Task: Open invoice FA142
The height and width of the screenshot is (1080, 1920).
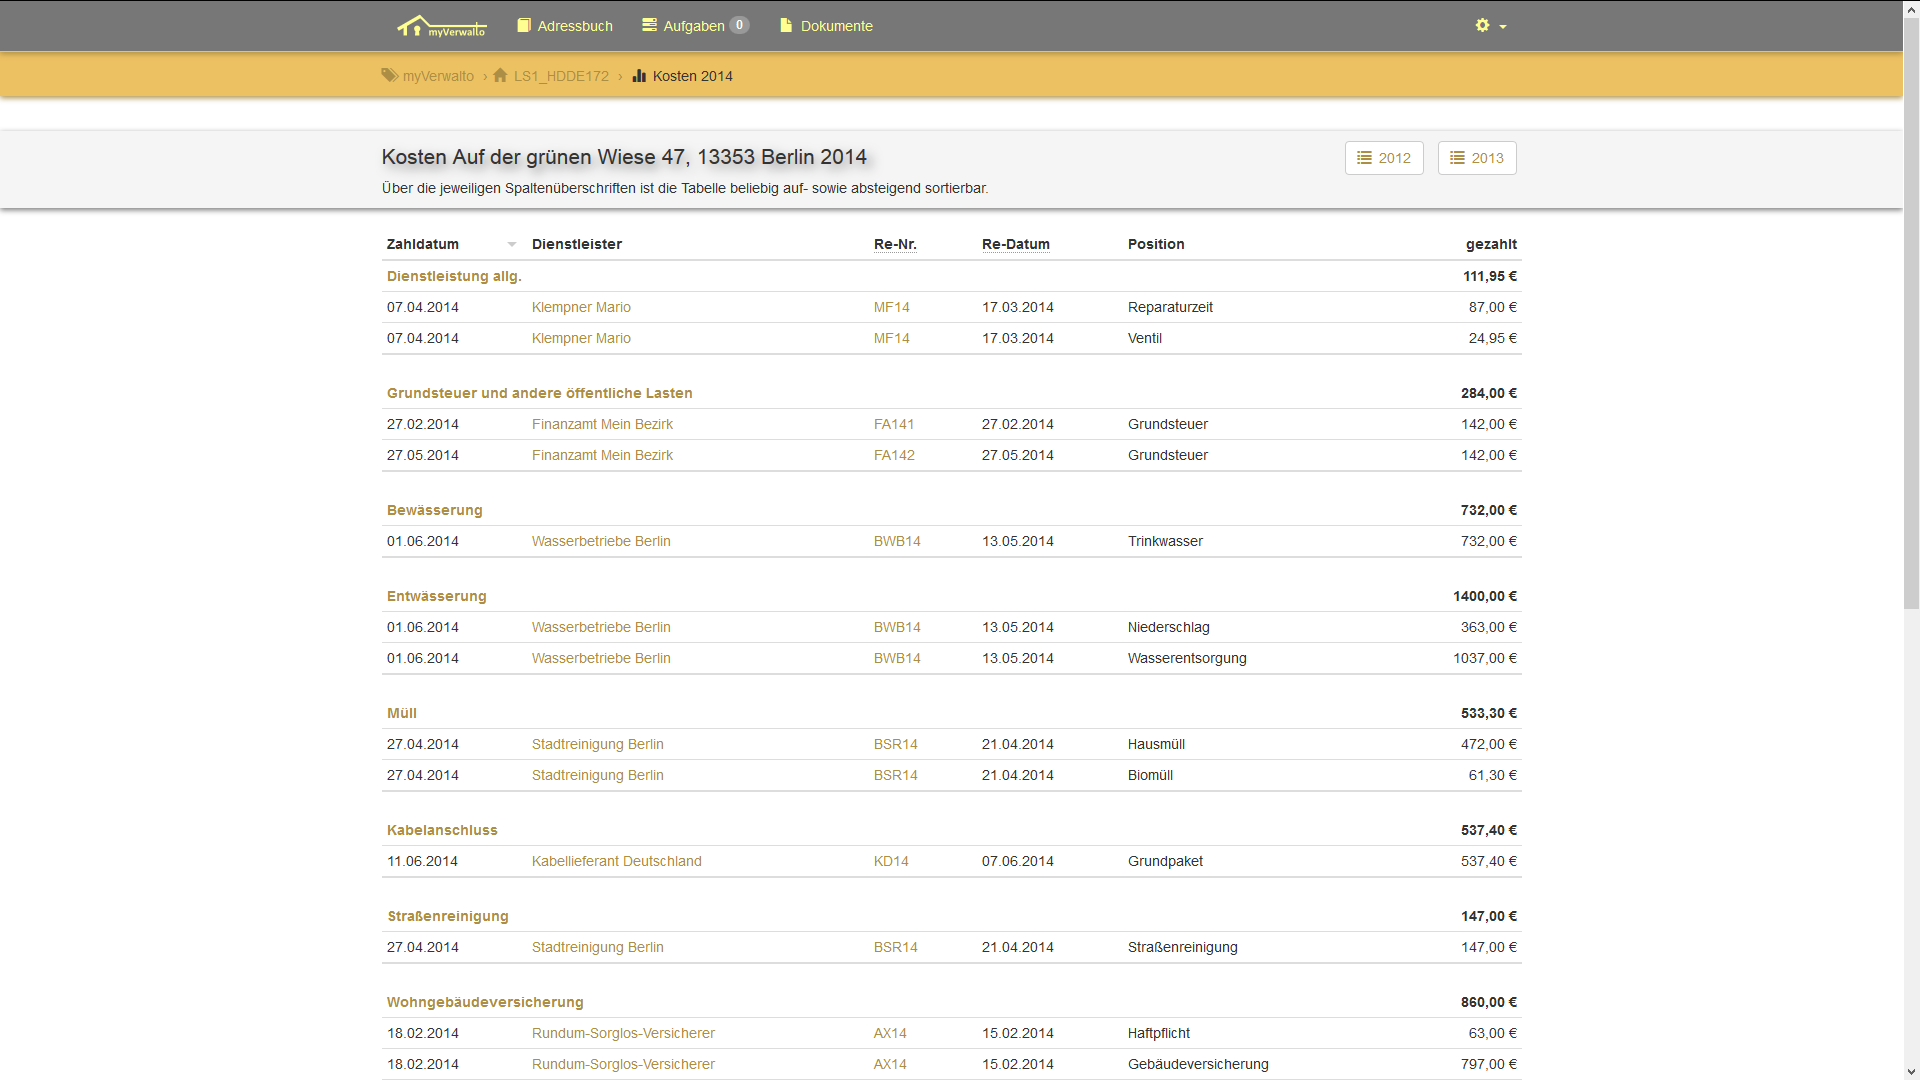Action: 894,455
